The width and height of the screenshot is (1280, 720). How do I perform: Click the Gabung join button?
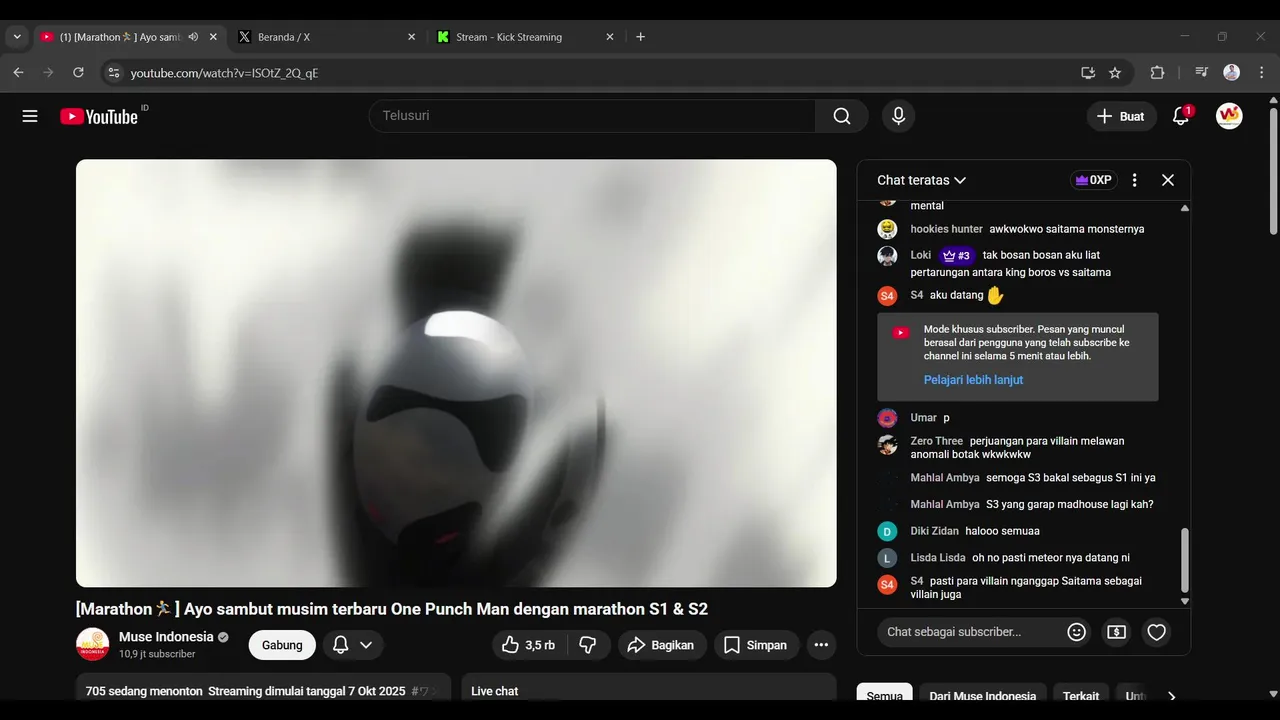282,645
